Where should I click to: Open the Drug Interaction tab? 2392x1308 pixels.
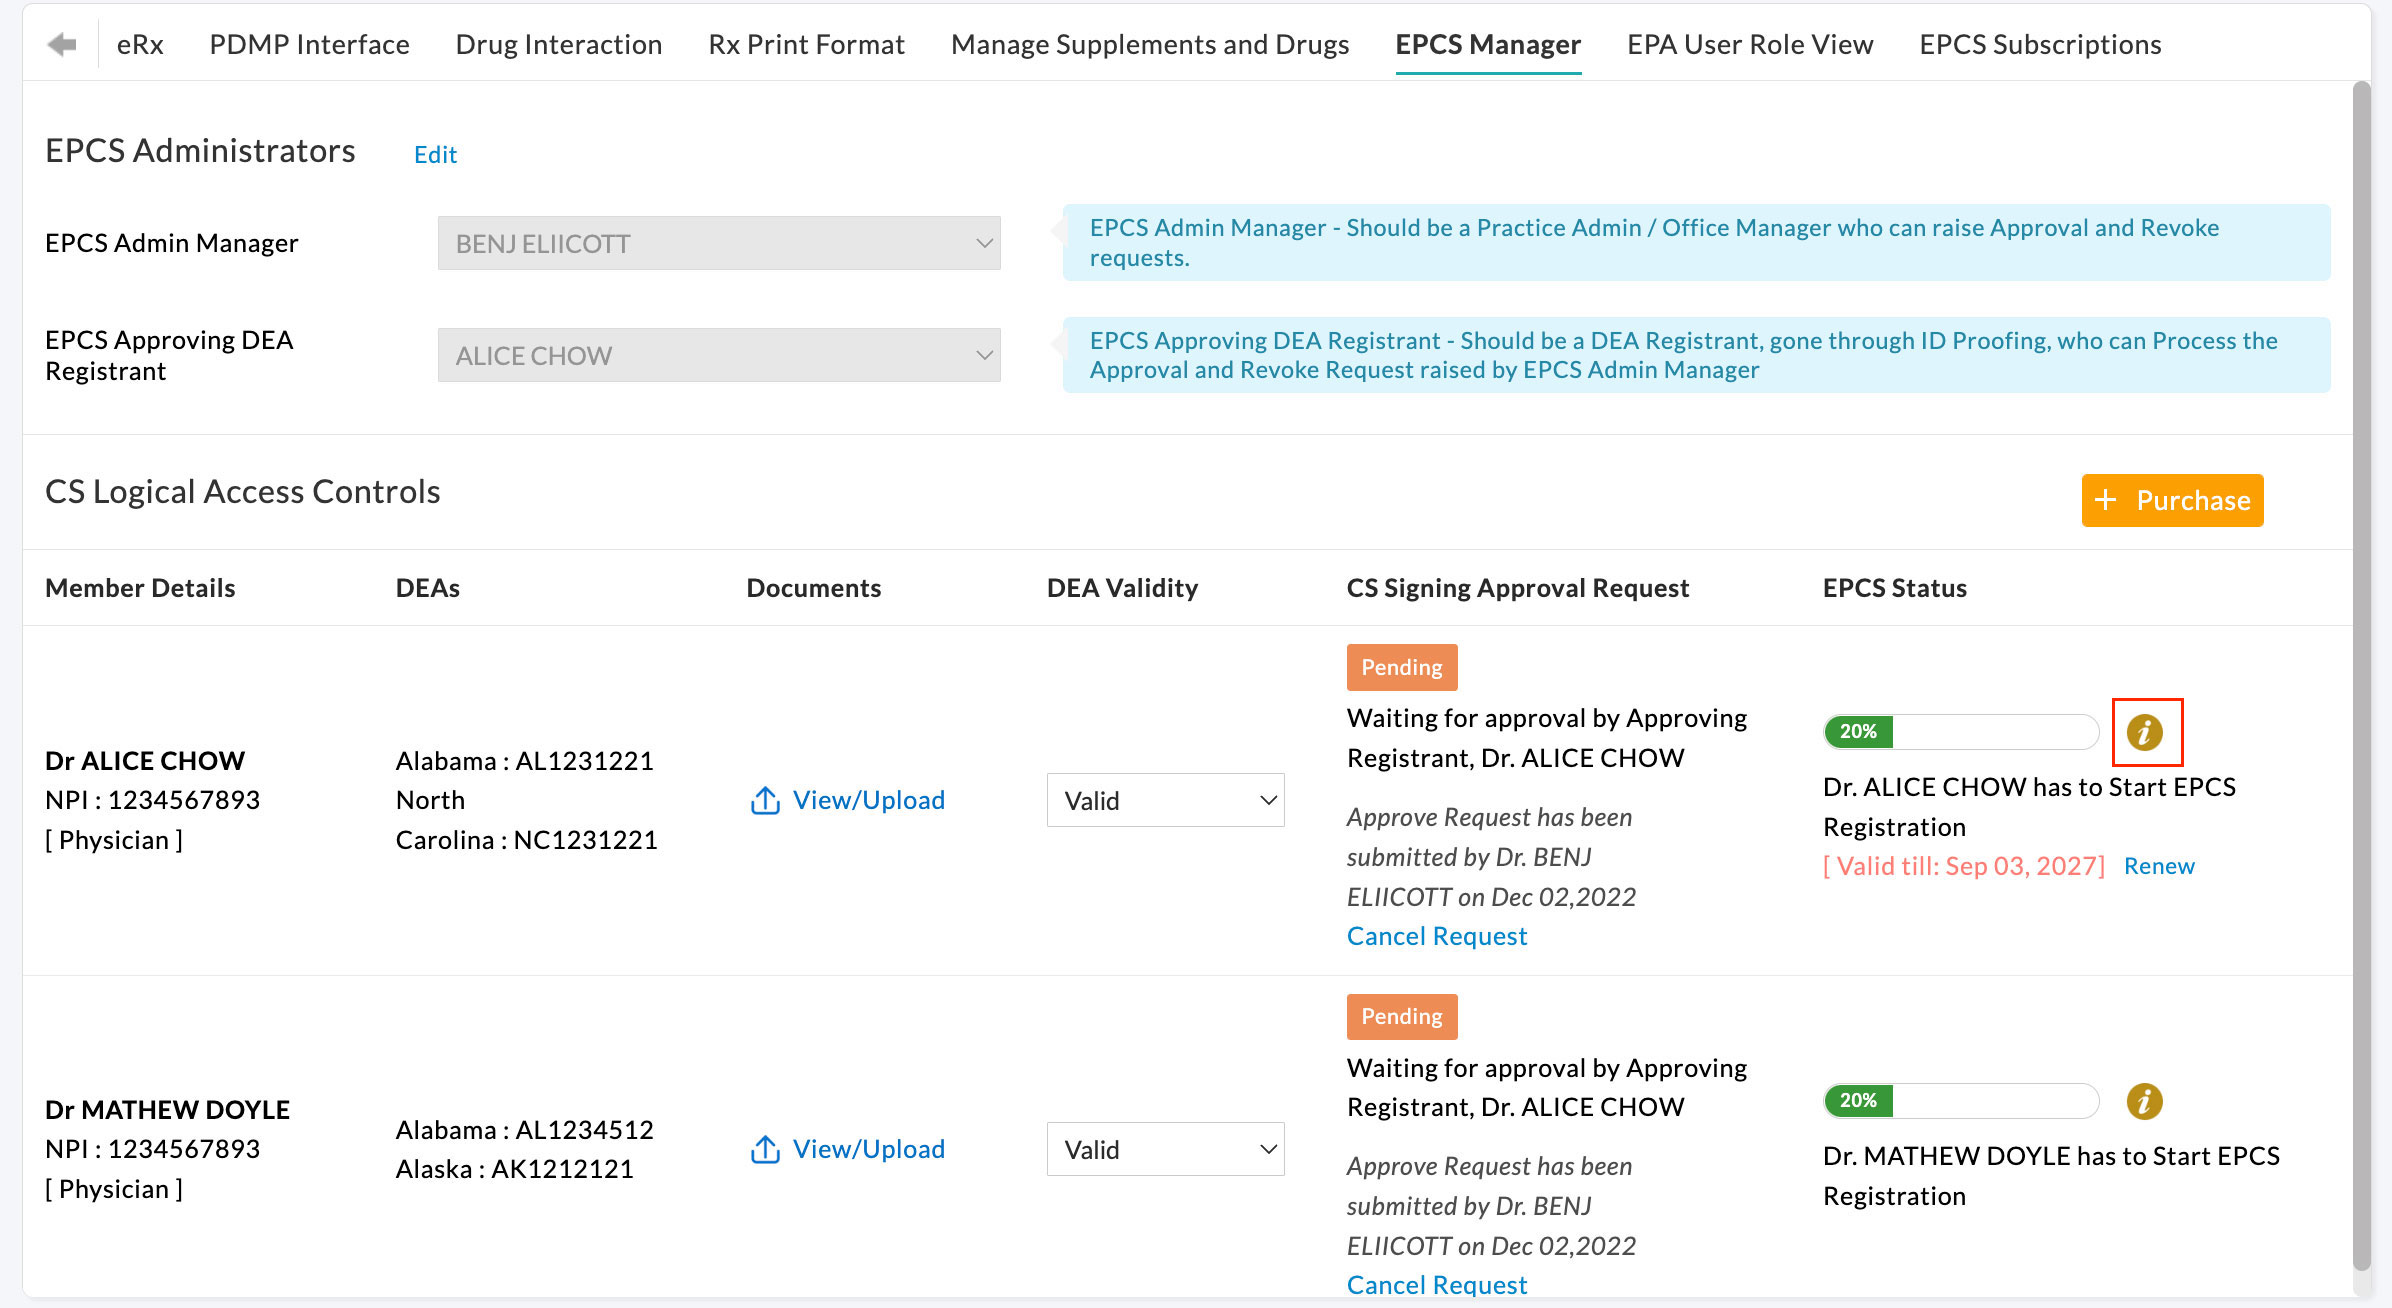pyautogui.click(x=558, y=44)
